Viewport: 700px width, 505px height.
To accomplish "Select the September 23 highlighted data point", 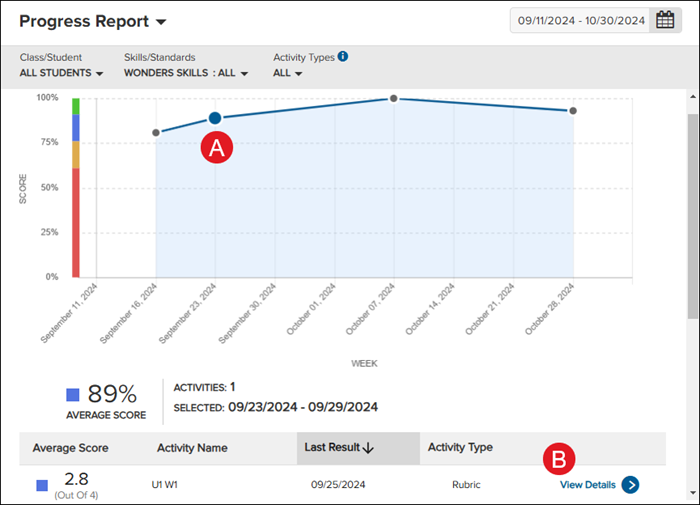I will (x=215, y=118).
